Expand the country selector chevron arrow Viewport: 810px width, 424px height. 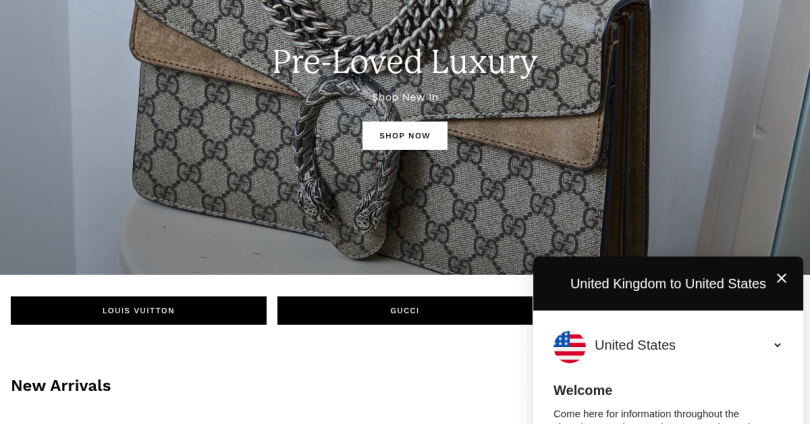click(x=777, y=345)
